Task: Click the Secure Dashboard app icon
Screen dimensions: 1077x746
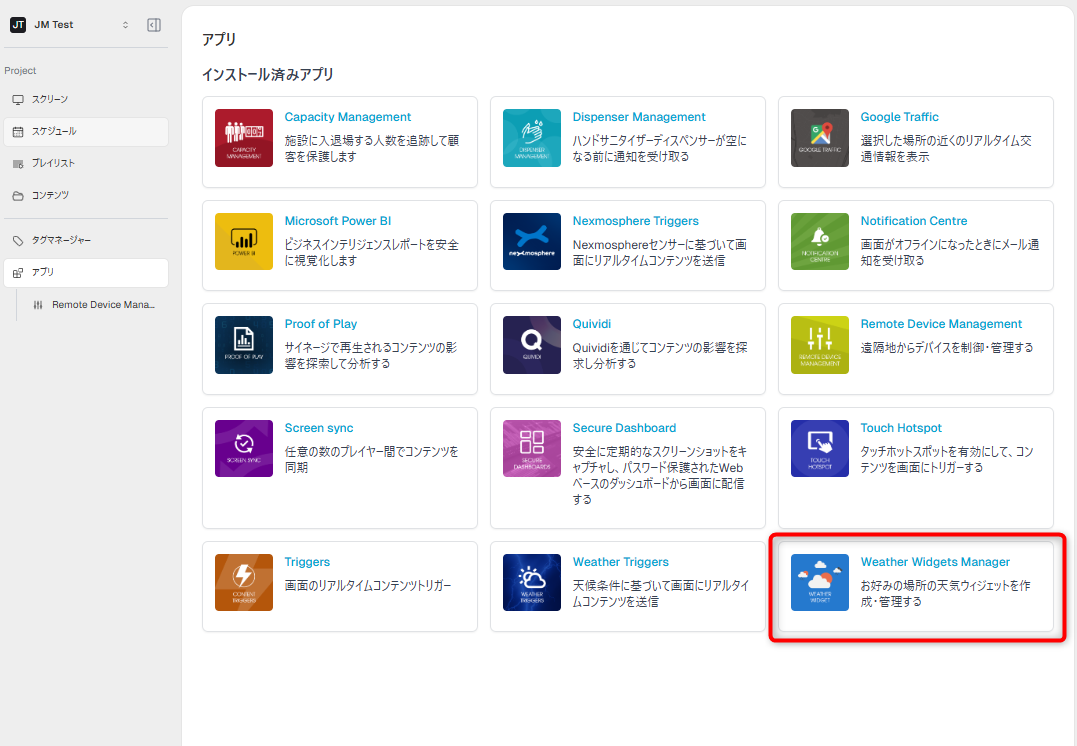Action: point(532,449)
